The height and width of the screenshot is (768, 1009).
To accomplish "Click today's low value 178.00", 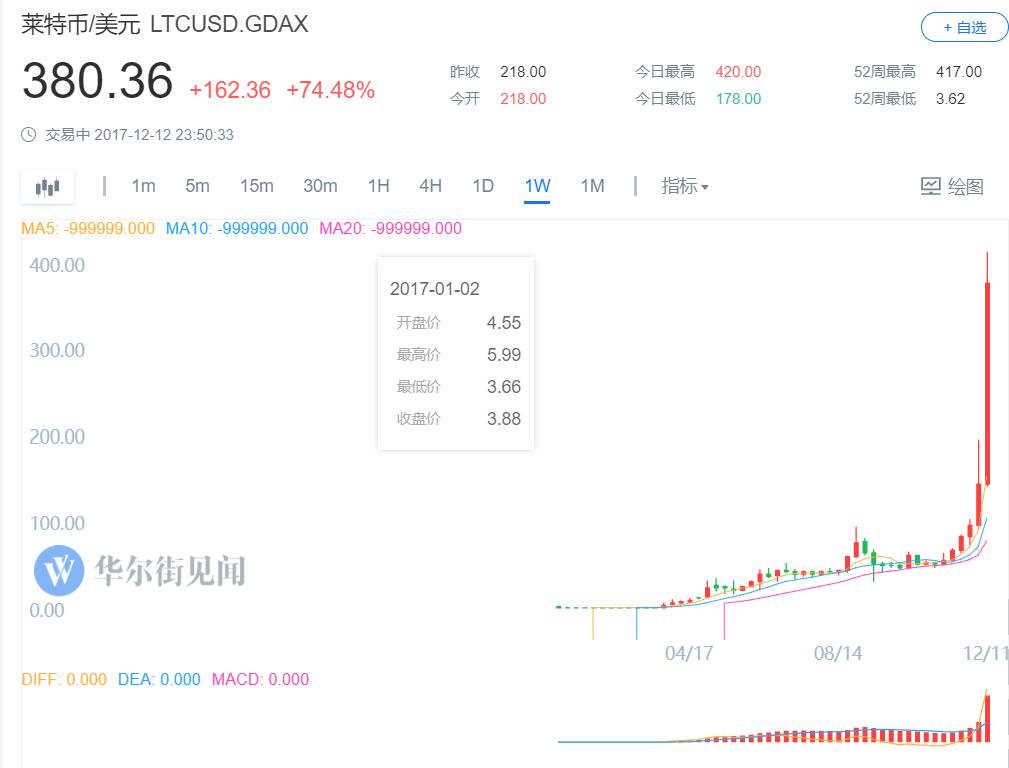I will (x=738, y=98).
